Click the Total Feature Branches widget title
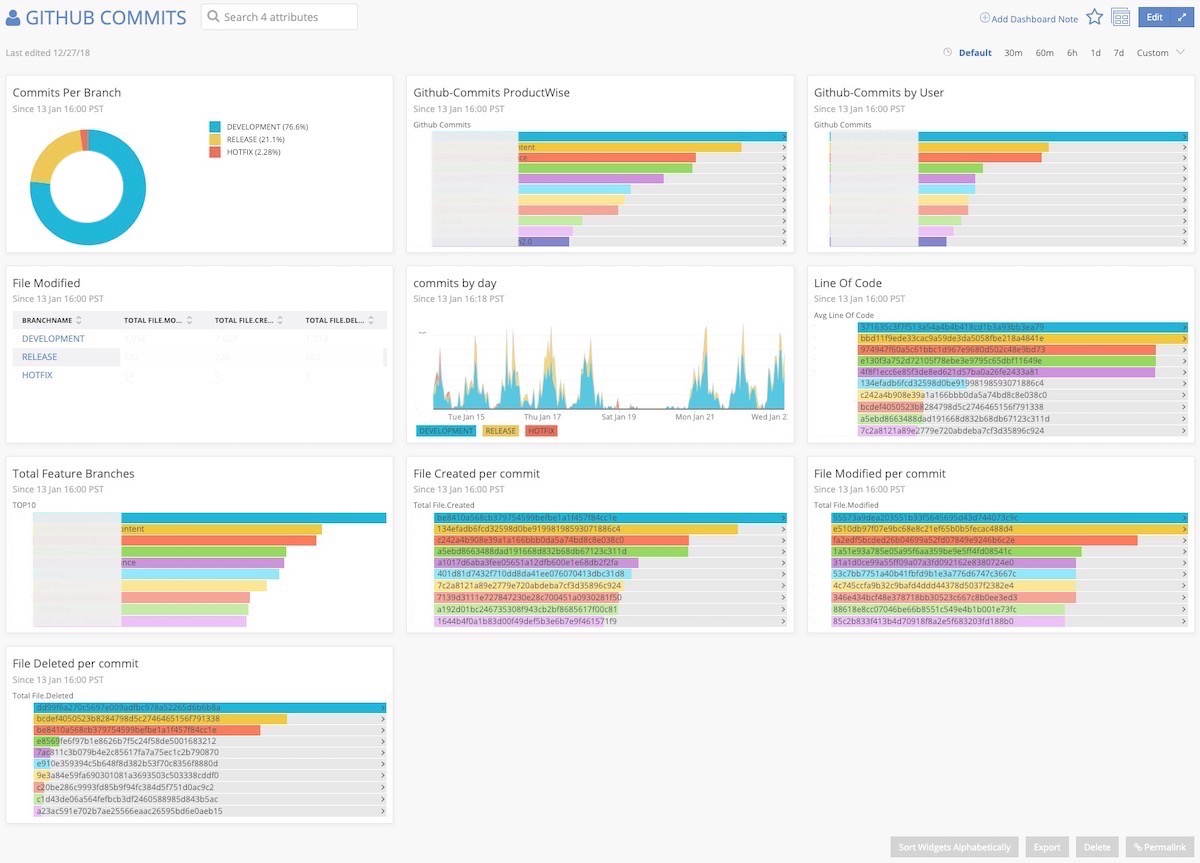The height and width of the screenshot is (863, 1200). [73, 473]
